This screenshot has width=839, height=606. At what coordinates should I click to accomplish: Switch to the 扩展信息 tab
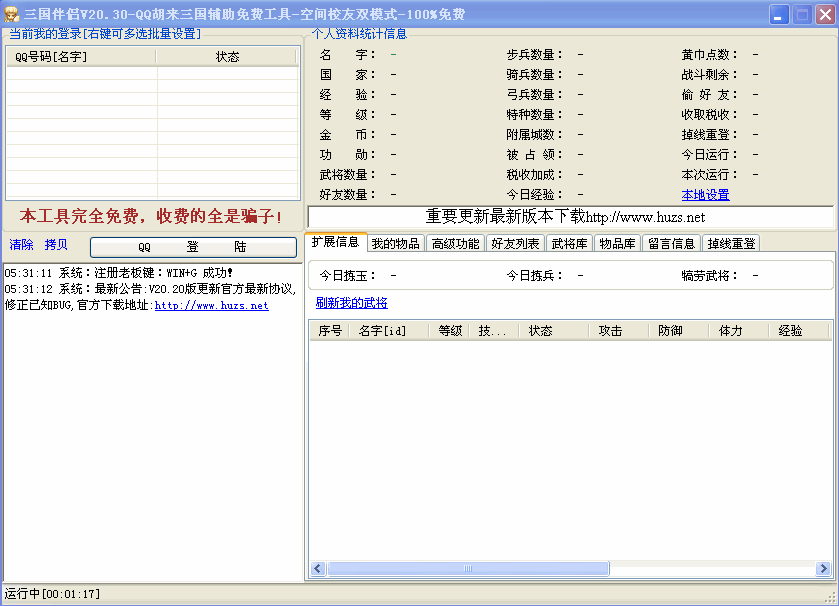click(x=335, y=242)
